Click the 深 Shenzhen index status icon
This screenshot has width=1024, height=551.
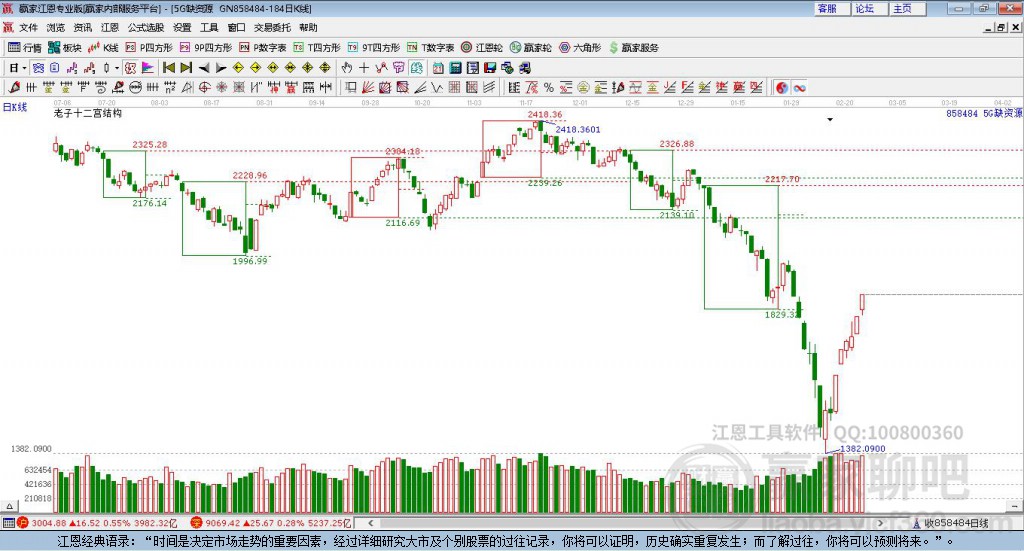tap(196, 523)
